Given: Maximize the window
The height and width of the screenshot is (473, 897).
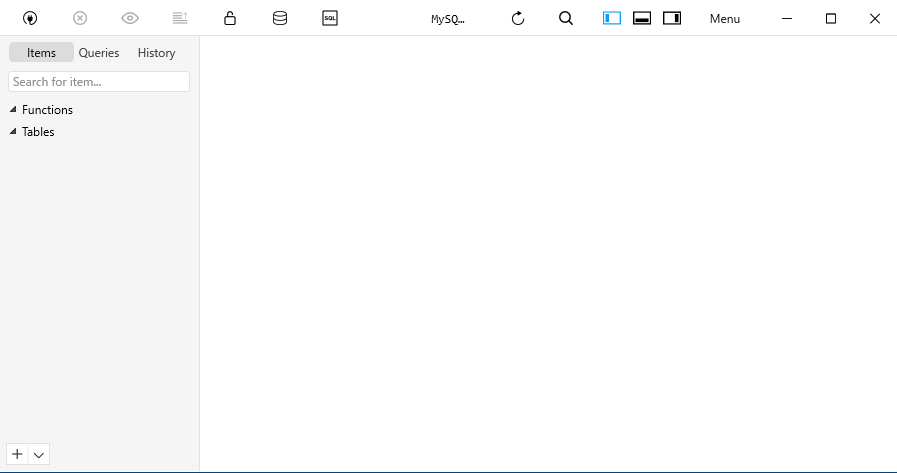Looking at the screenshot, I should tap(831, 18).
